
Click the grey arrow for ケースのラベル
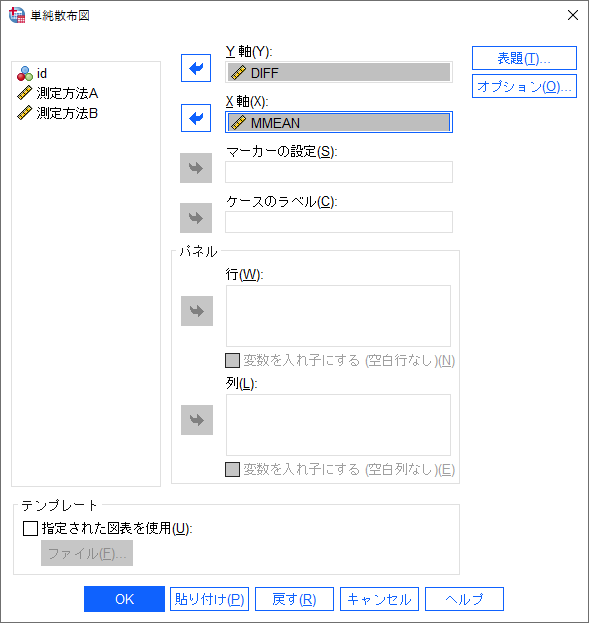coord(196,218)
